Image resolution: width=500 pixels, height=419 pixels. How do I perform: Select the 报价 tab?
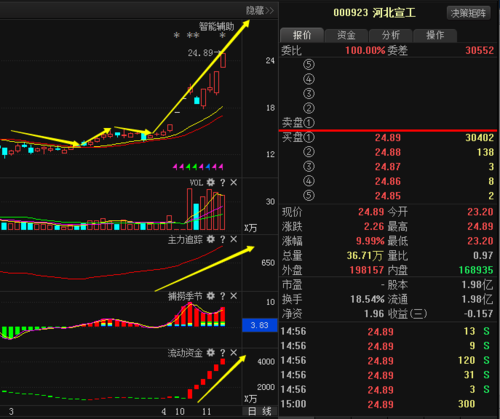click(302, 35)
